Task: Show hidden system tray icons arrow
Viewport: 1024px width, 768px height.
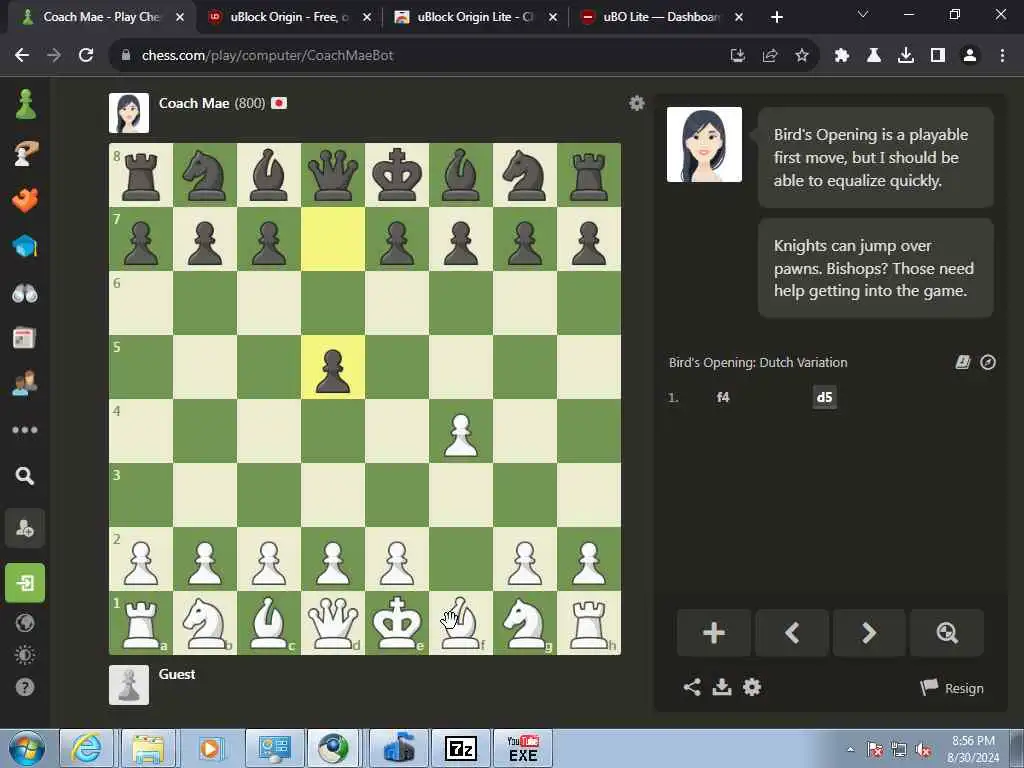Action: tap(850, 750)
